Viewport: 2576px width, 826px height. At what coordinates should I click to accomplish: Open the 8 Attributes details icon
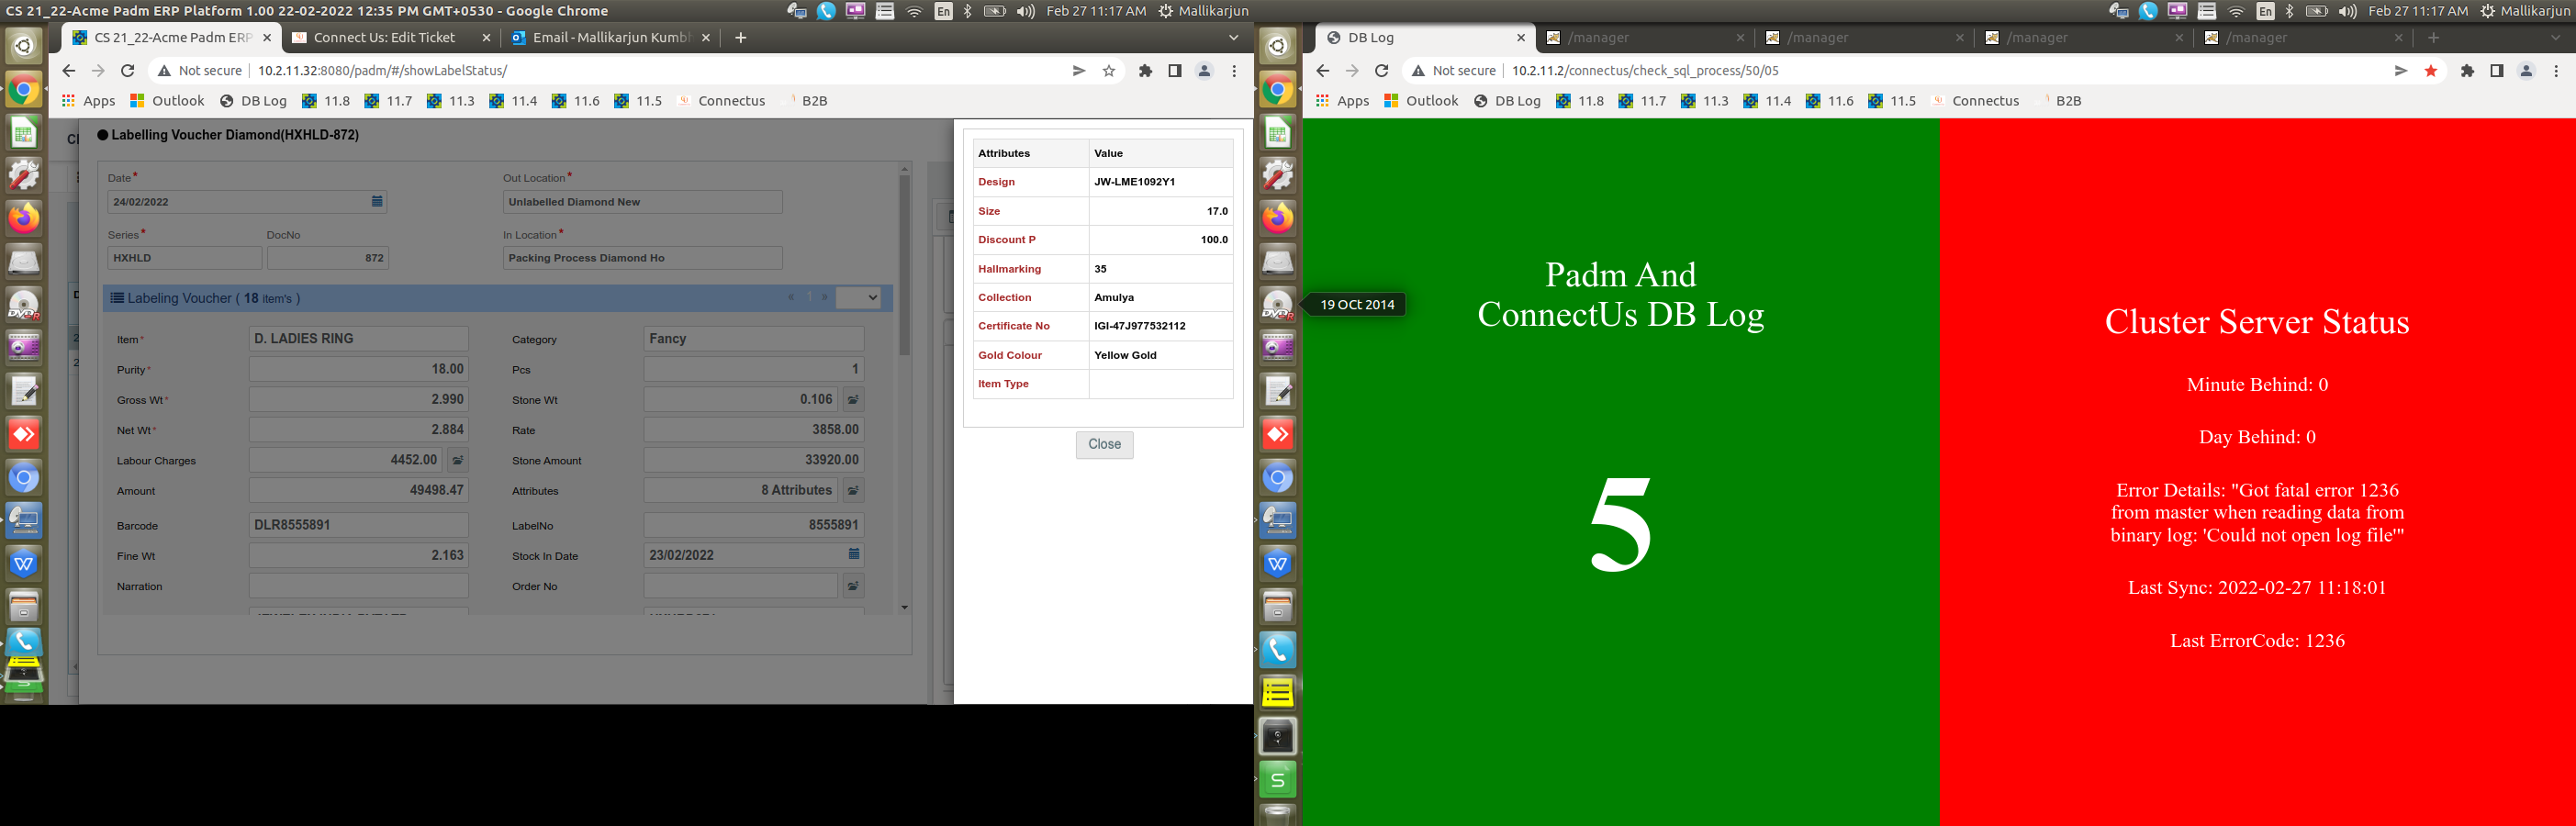click(x=853, y=491)
